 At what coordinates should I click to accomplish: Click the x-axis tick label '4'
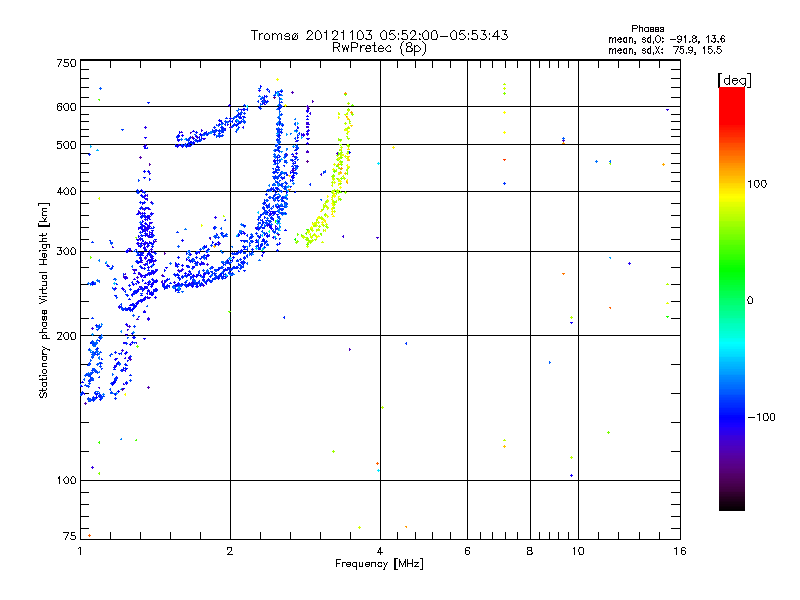click(380, 551)
